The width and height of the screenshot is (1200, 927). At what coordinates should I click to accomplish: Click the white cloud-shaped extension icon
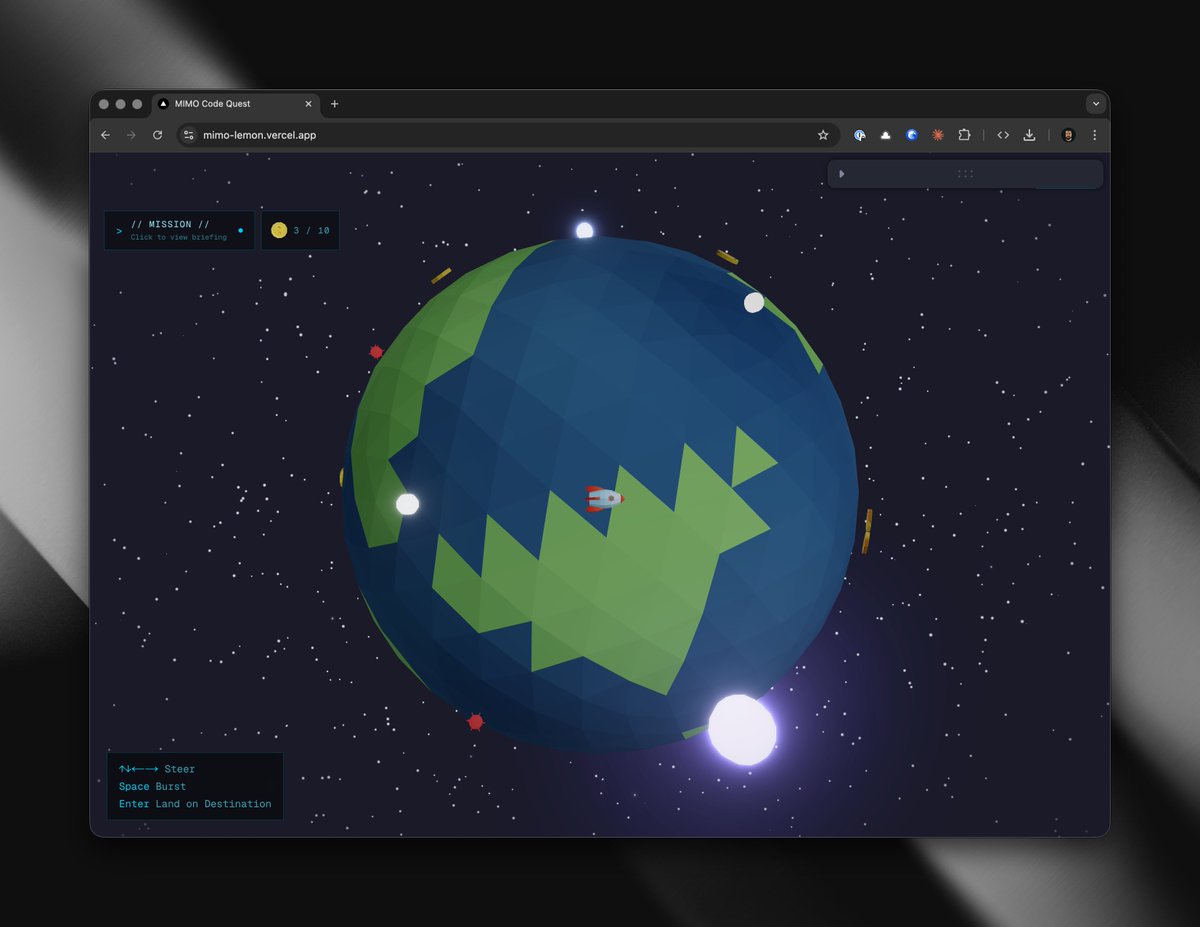(886, 135)
